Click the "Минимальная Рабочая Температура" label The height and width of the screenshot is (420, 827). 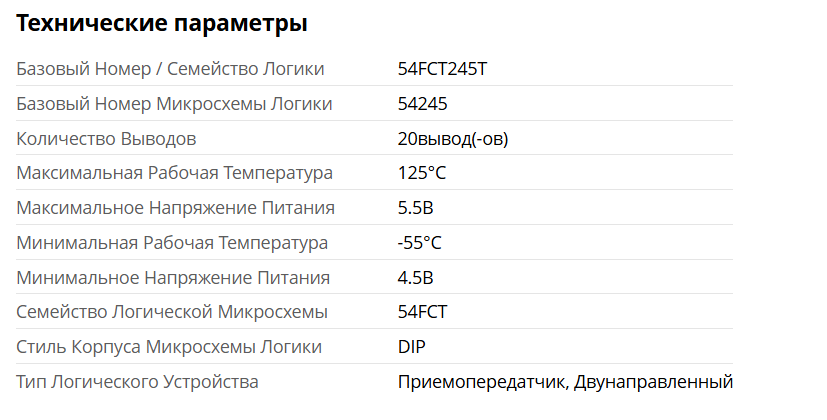[x=172, y=243]
